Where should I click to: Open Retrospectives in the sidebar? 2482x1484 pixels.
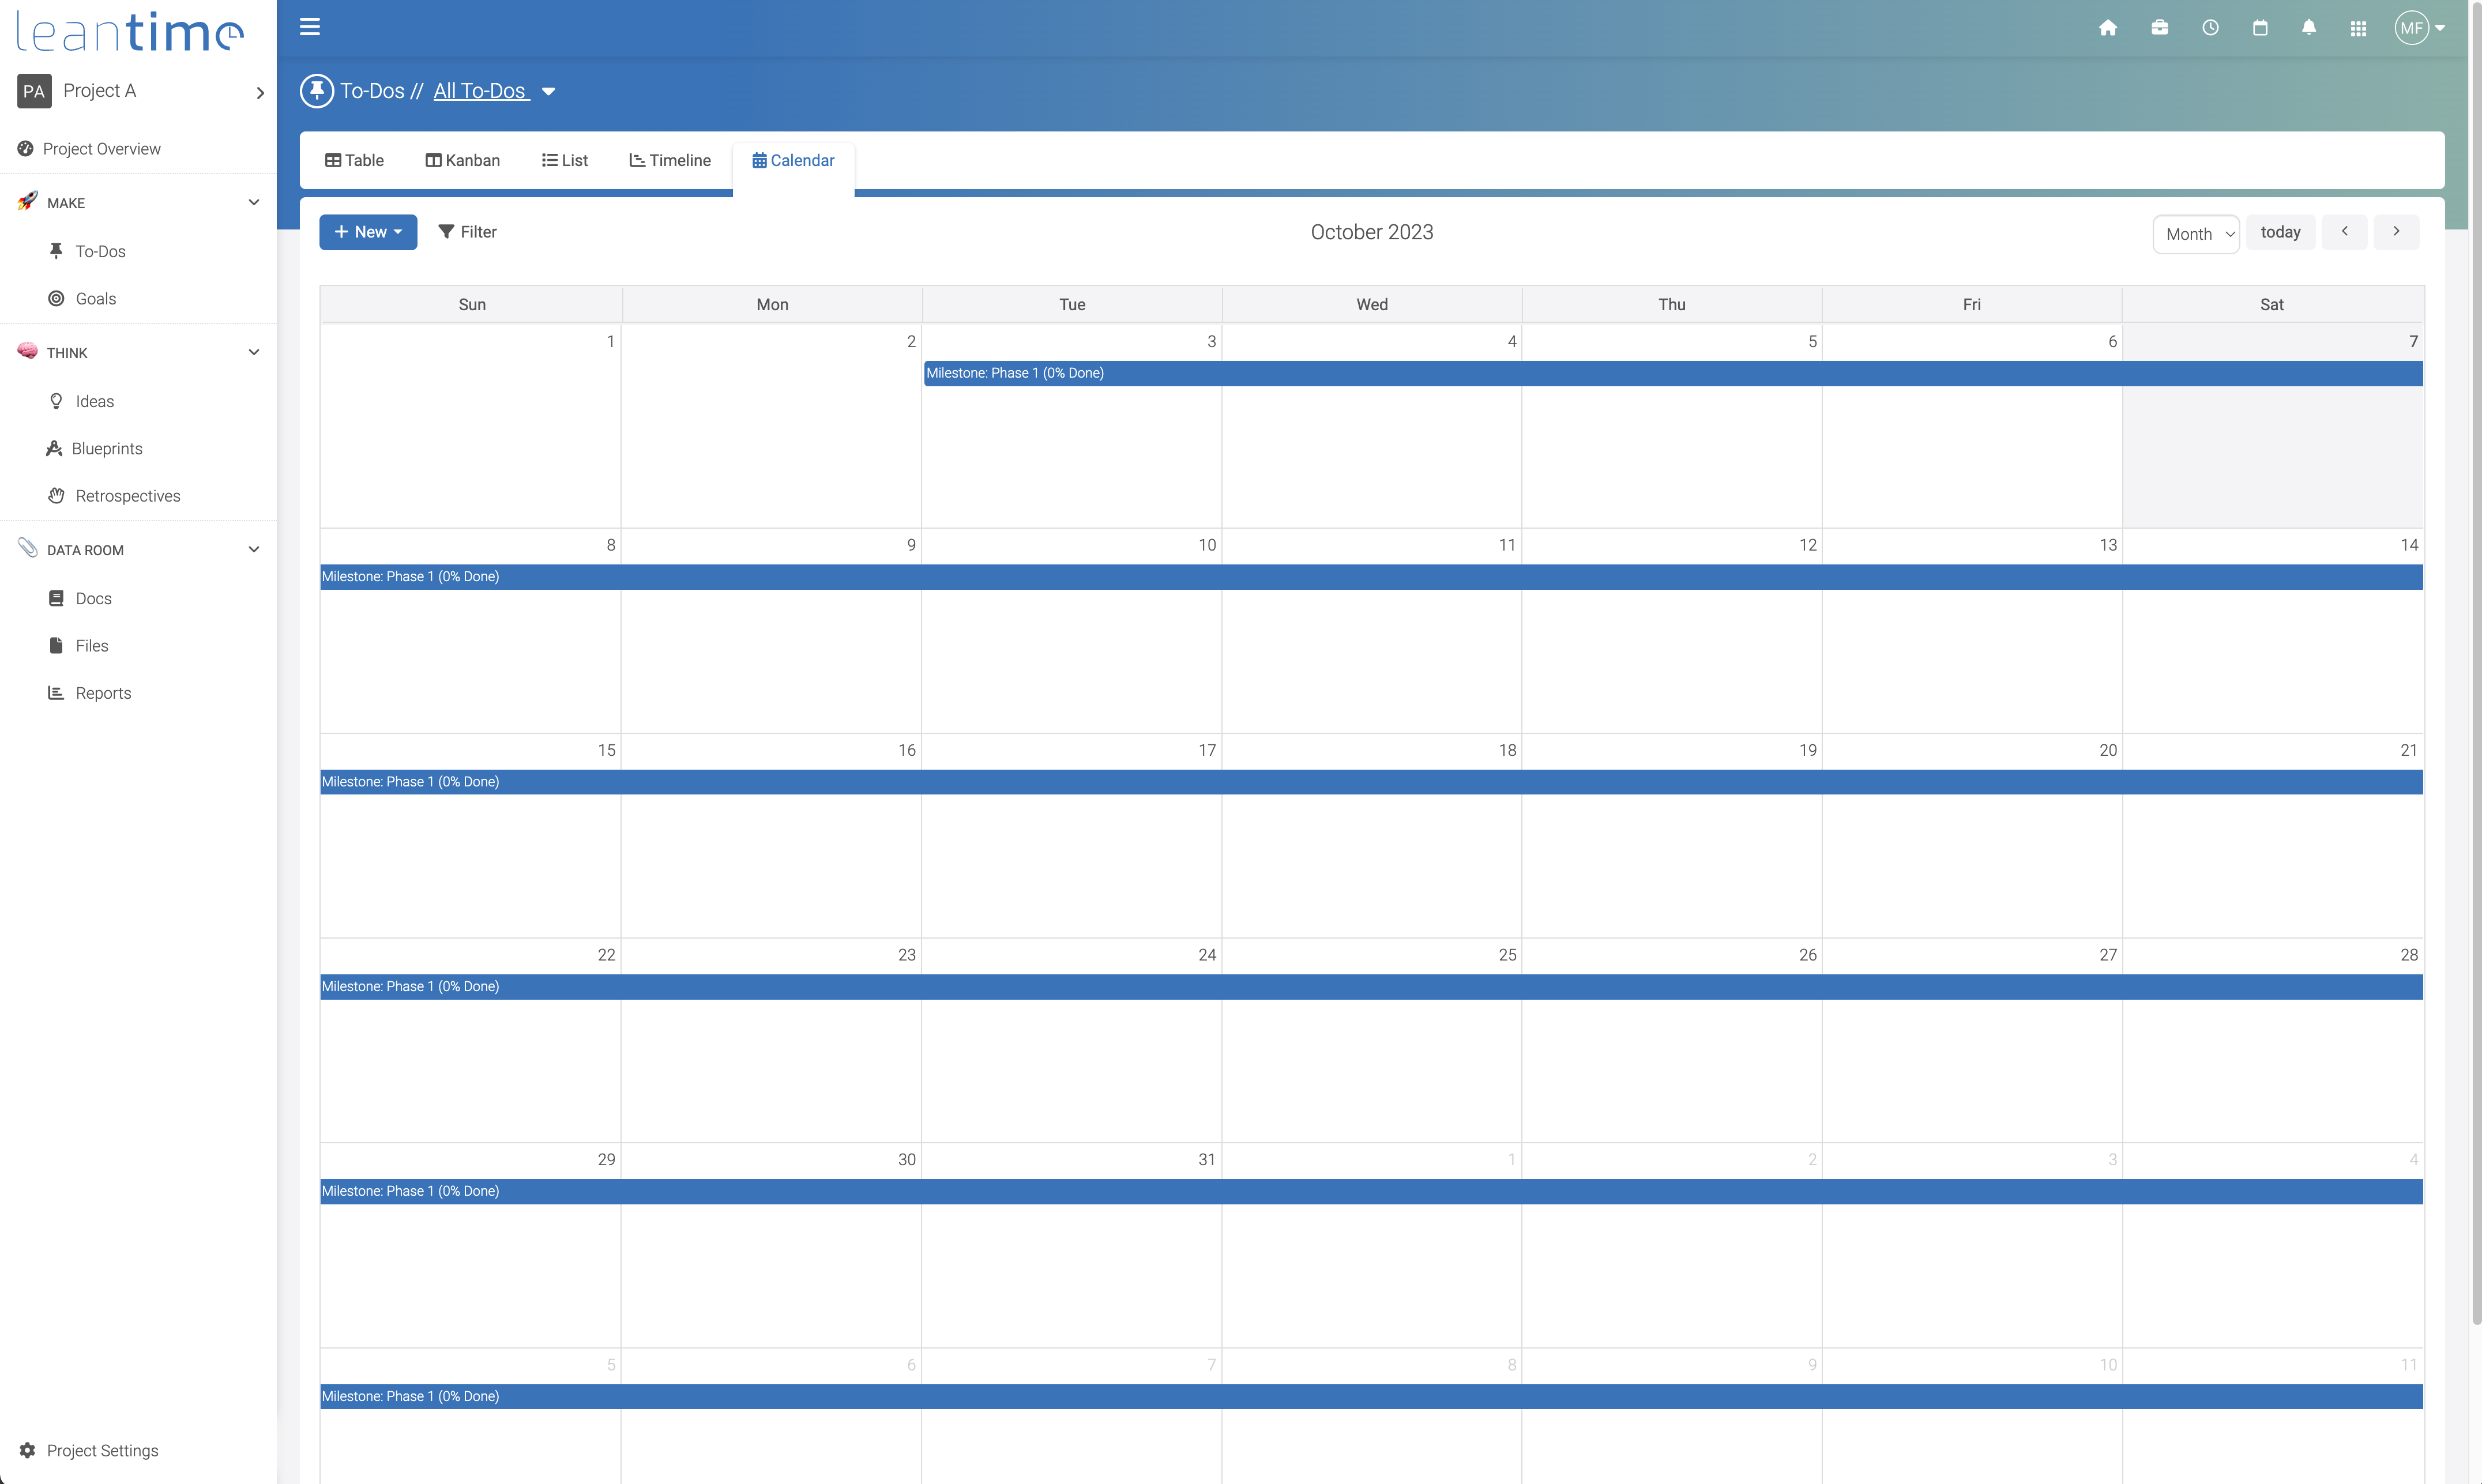pos(127,496)
